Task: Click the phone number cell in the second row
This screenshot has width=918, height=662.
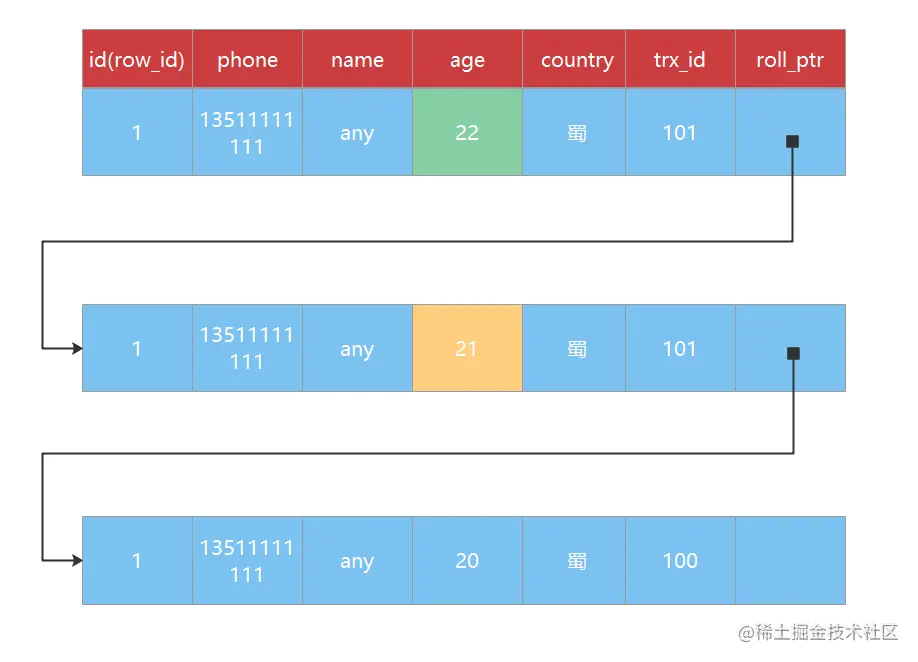Action: [247, 348]
